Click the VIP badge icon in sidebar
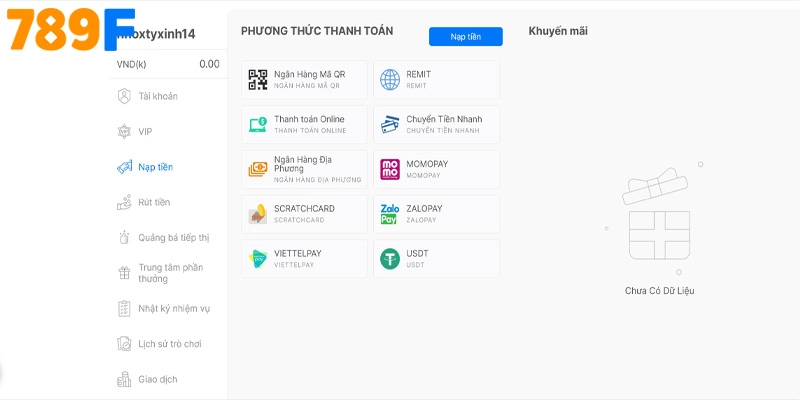Viewport: 800px width, 400px height. [124, 132]
